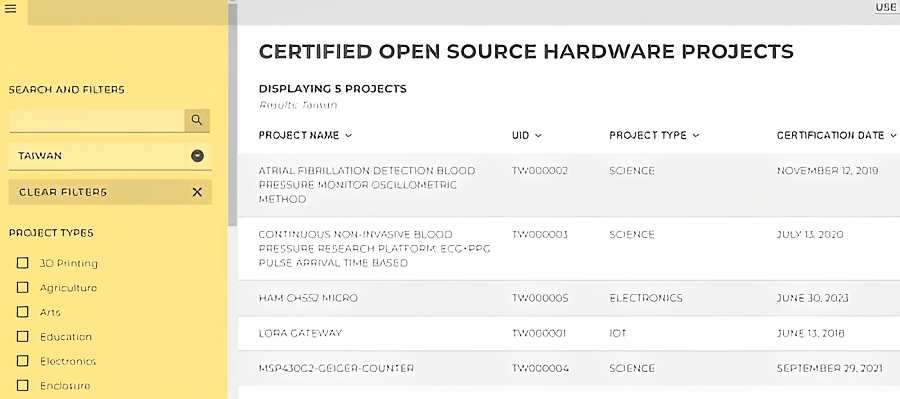The height and width of the screenshot is (399, 900).
Task: Enable the Agriculture project type checkbox
Action: tap(22, 287)
